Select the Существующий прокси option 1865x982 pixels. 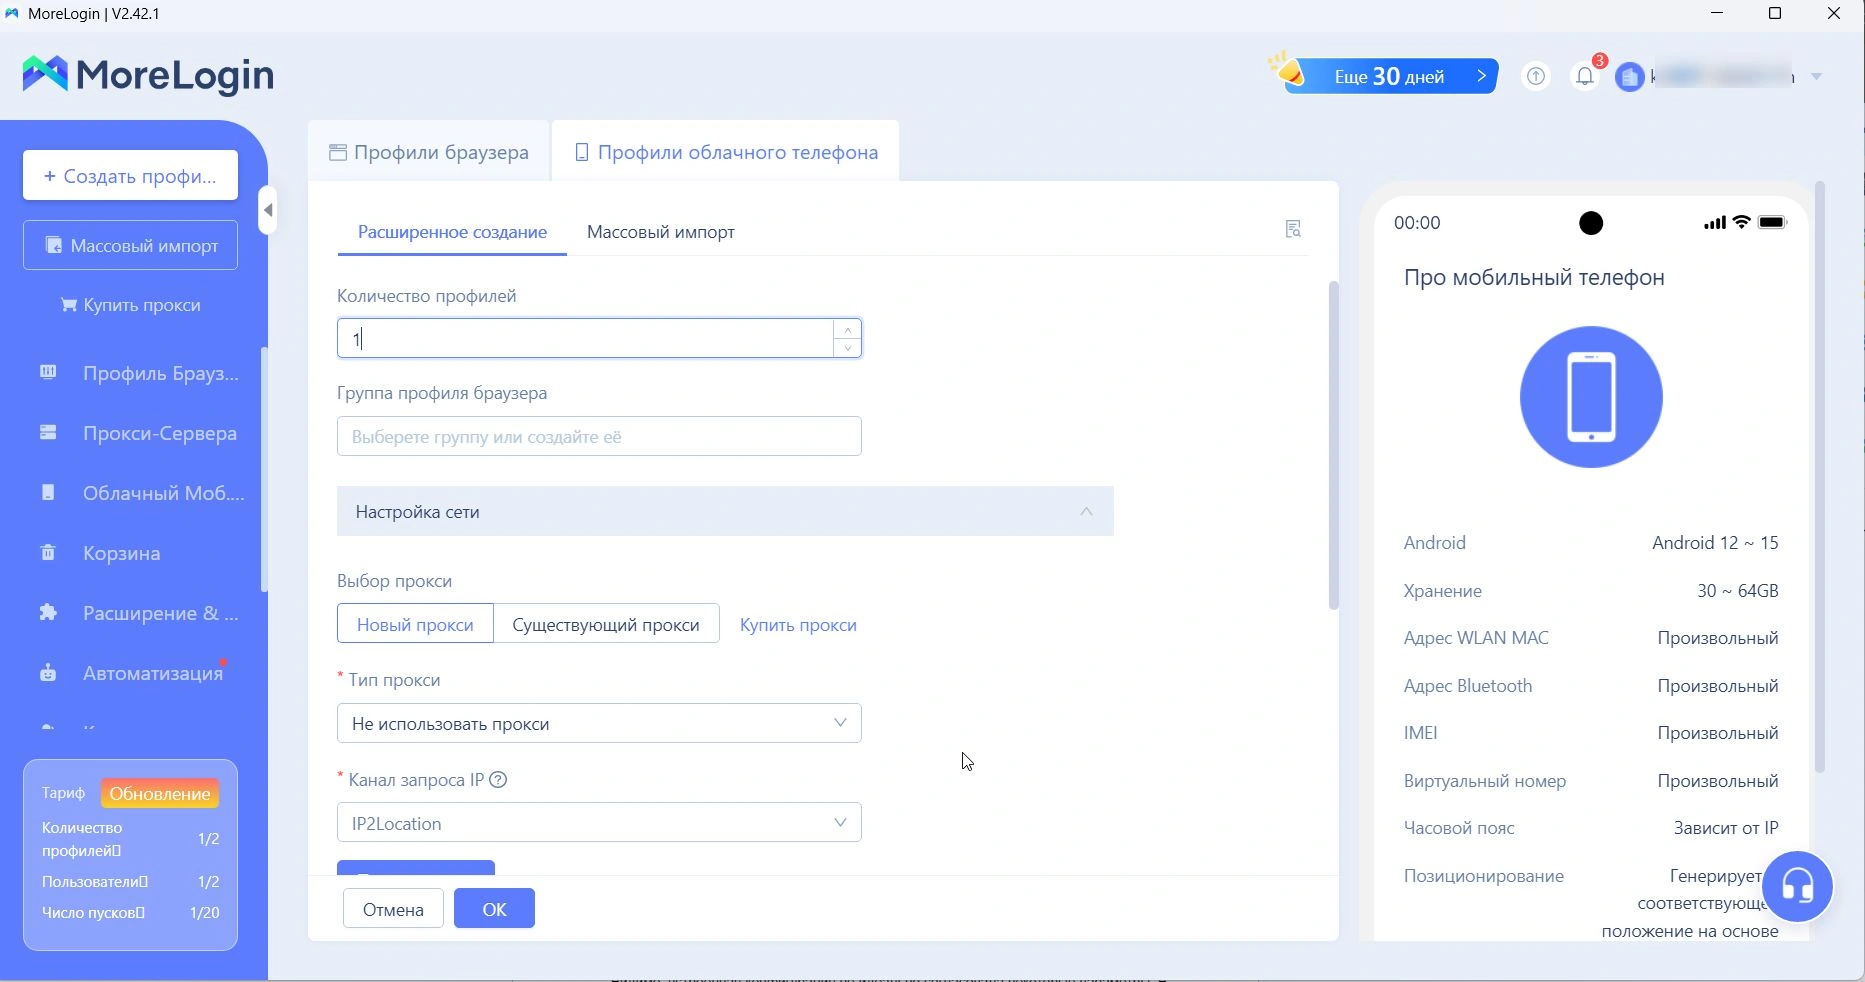(x=605, y=624)
